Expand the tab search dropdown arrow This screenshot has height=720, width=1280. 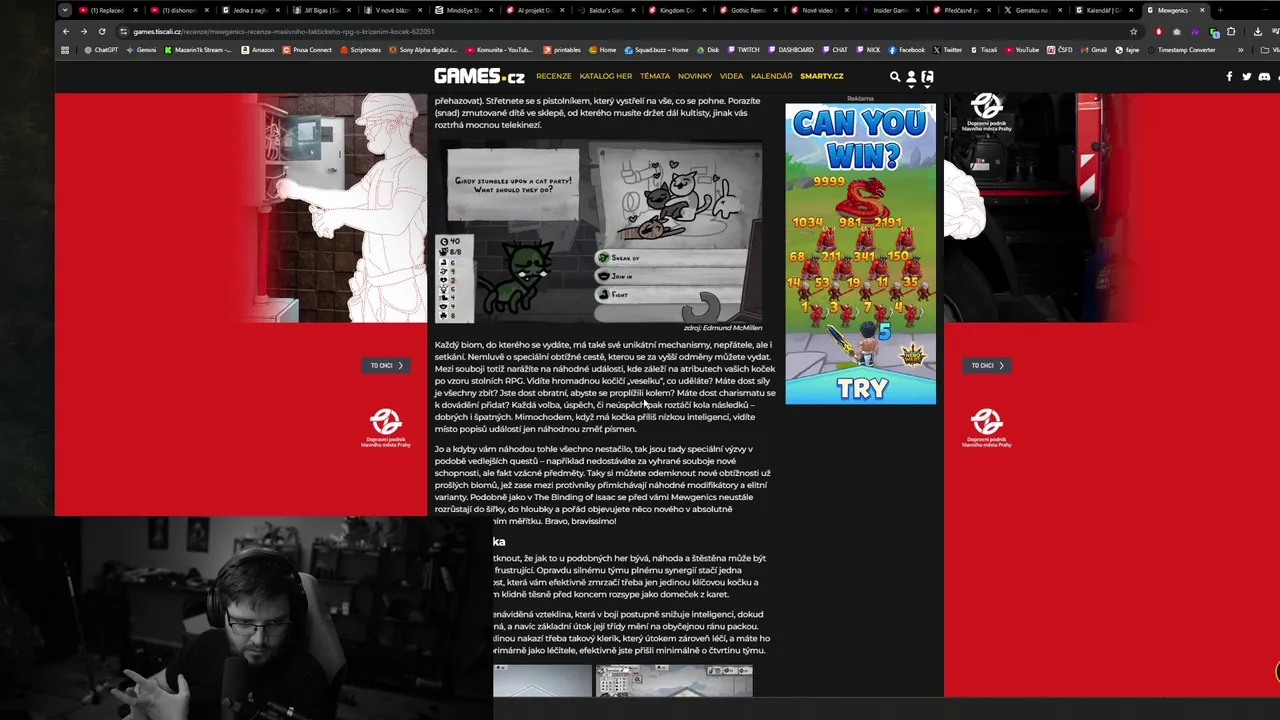coord(65,10)
